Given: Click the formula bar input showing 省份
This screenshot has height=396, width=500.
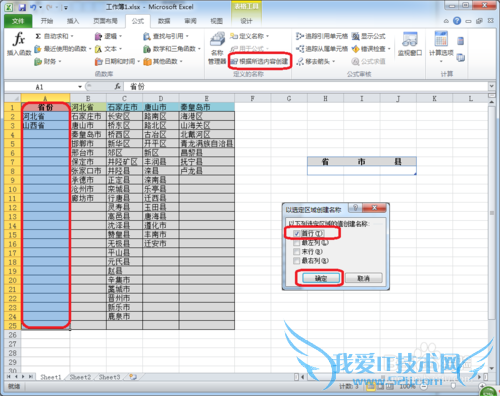Looking at the screenshot, I should [x=306, y=87].
